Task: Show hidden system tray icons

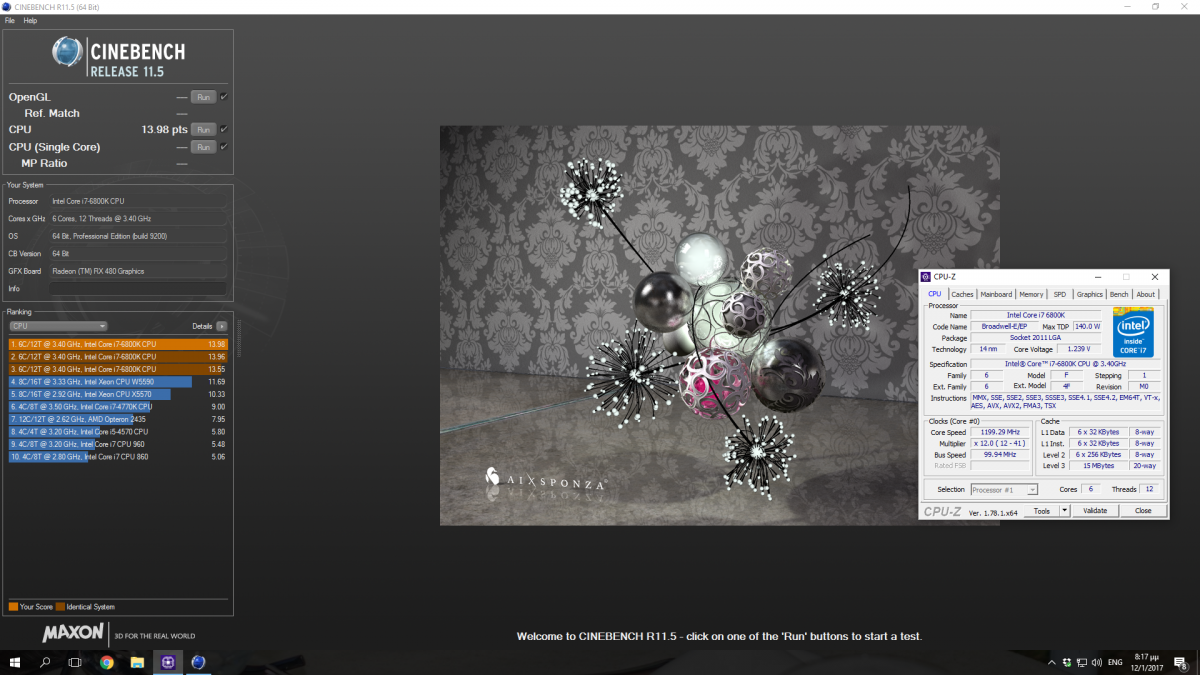Action: pos(1051,662)
